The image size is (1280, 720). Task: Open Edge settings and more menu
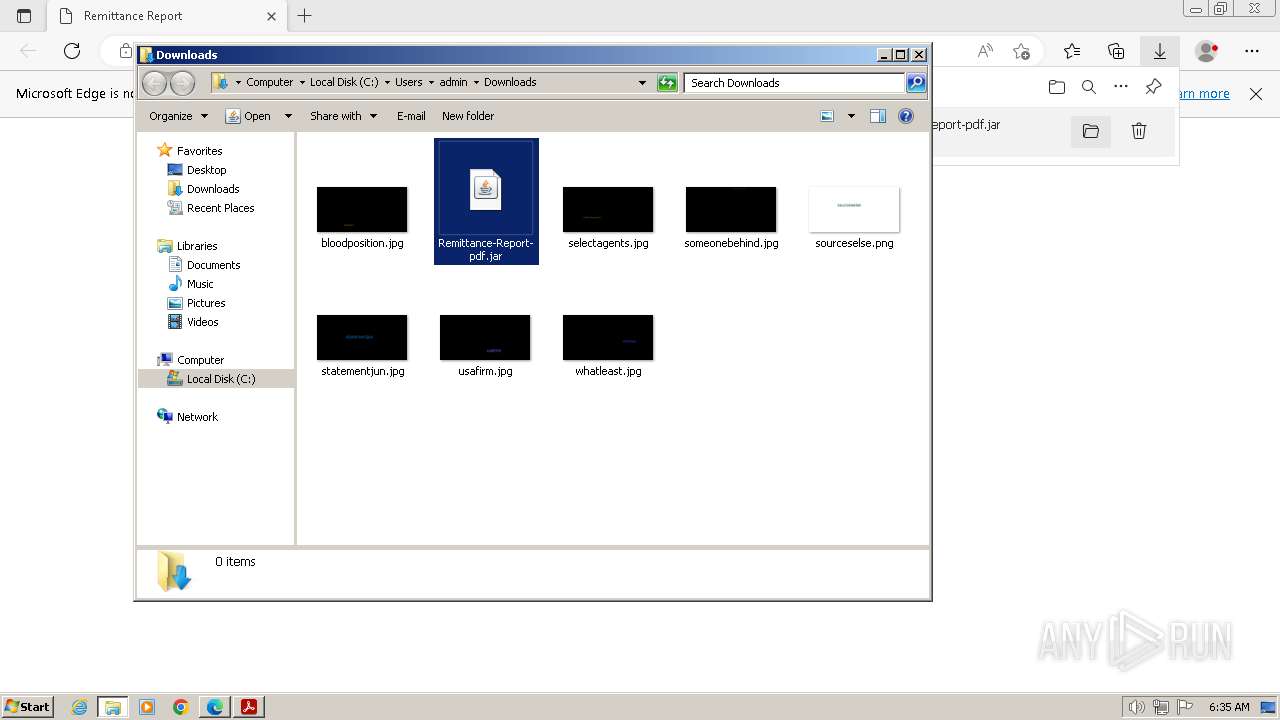click(x=1252, y=51)
